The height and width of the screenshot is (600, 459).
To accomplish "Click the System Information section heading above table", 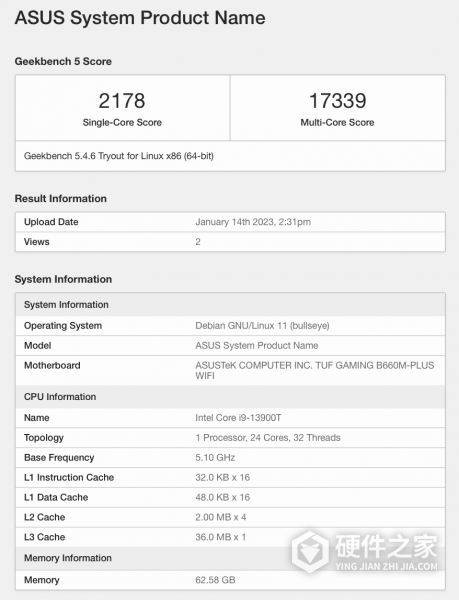I will tap(63, 279).
